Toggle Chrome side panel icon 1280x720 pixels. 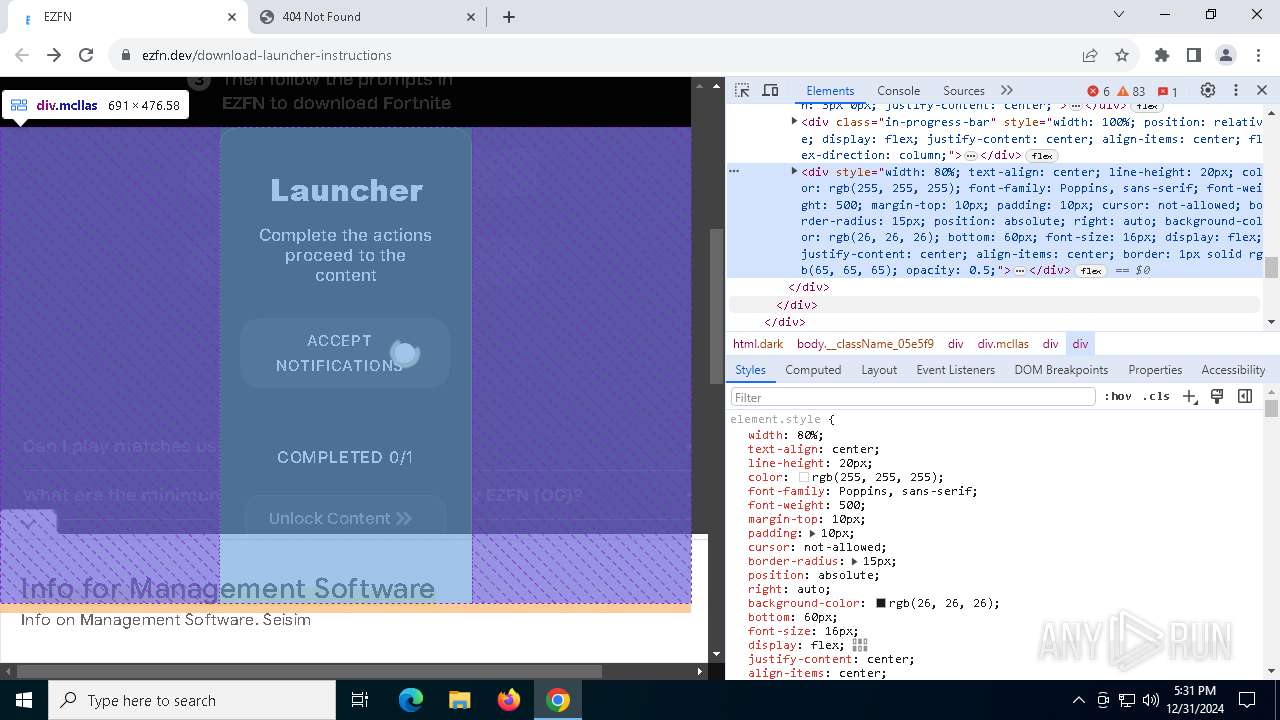1194,55
